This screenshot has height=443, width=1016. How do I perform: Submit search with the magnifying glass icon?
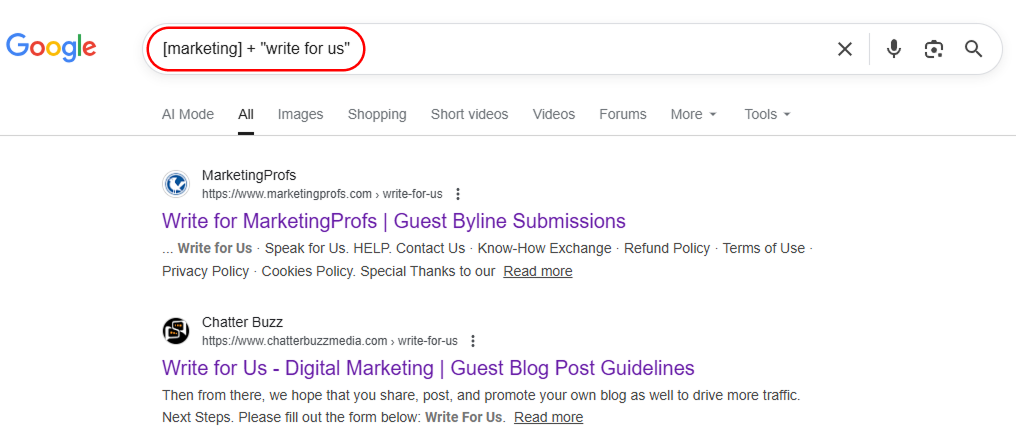974,49
